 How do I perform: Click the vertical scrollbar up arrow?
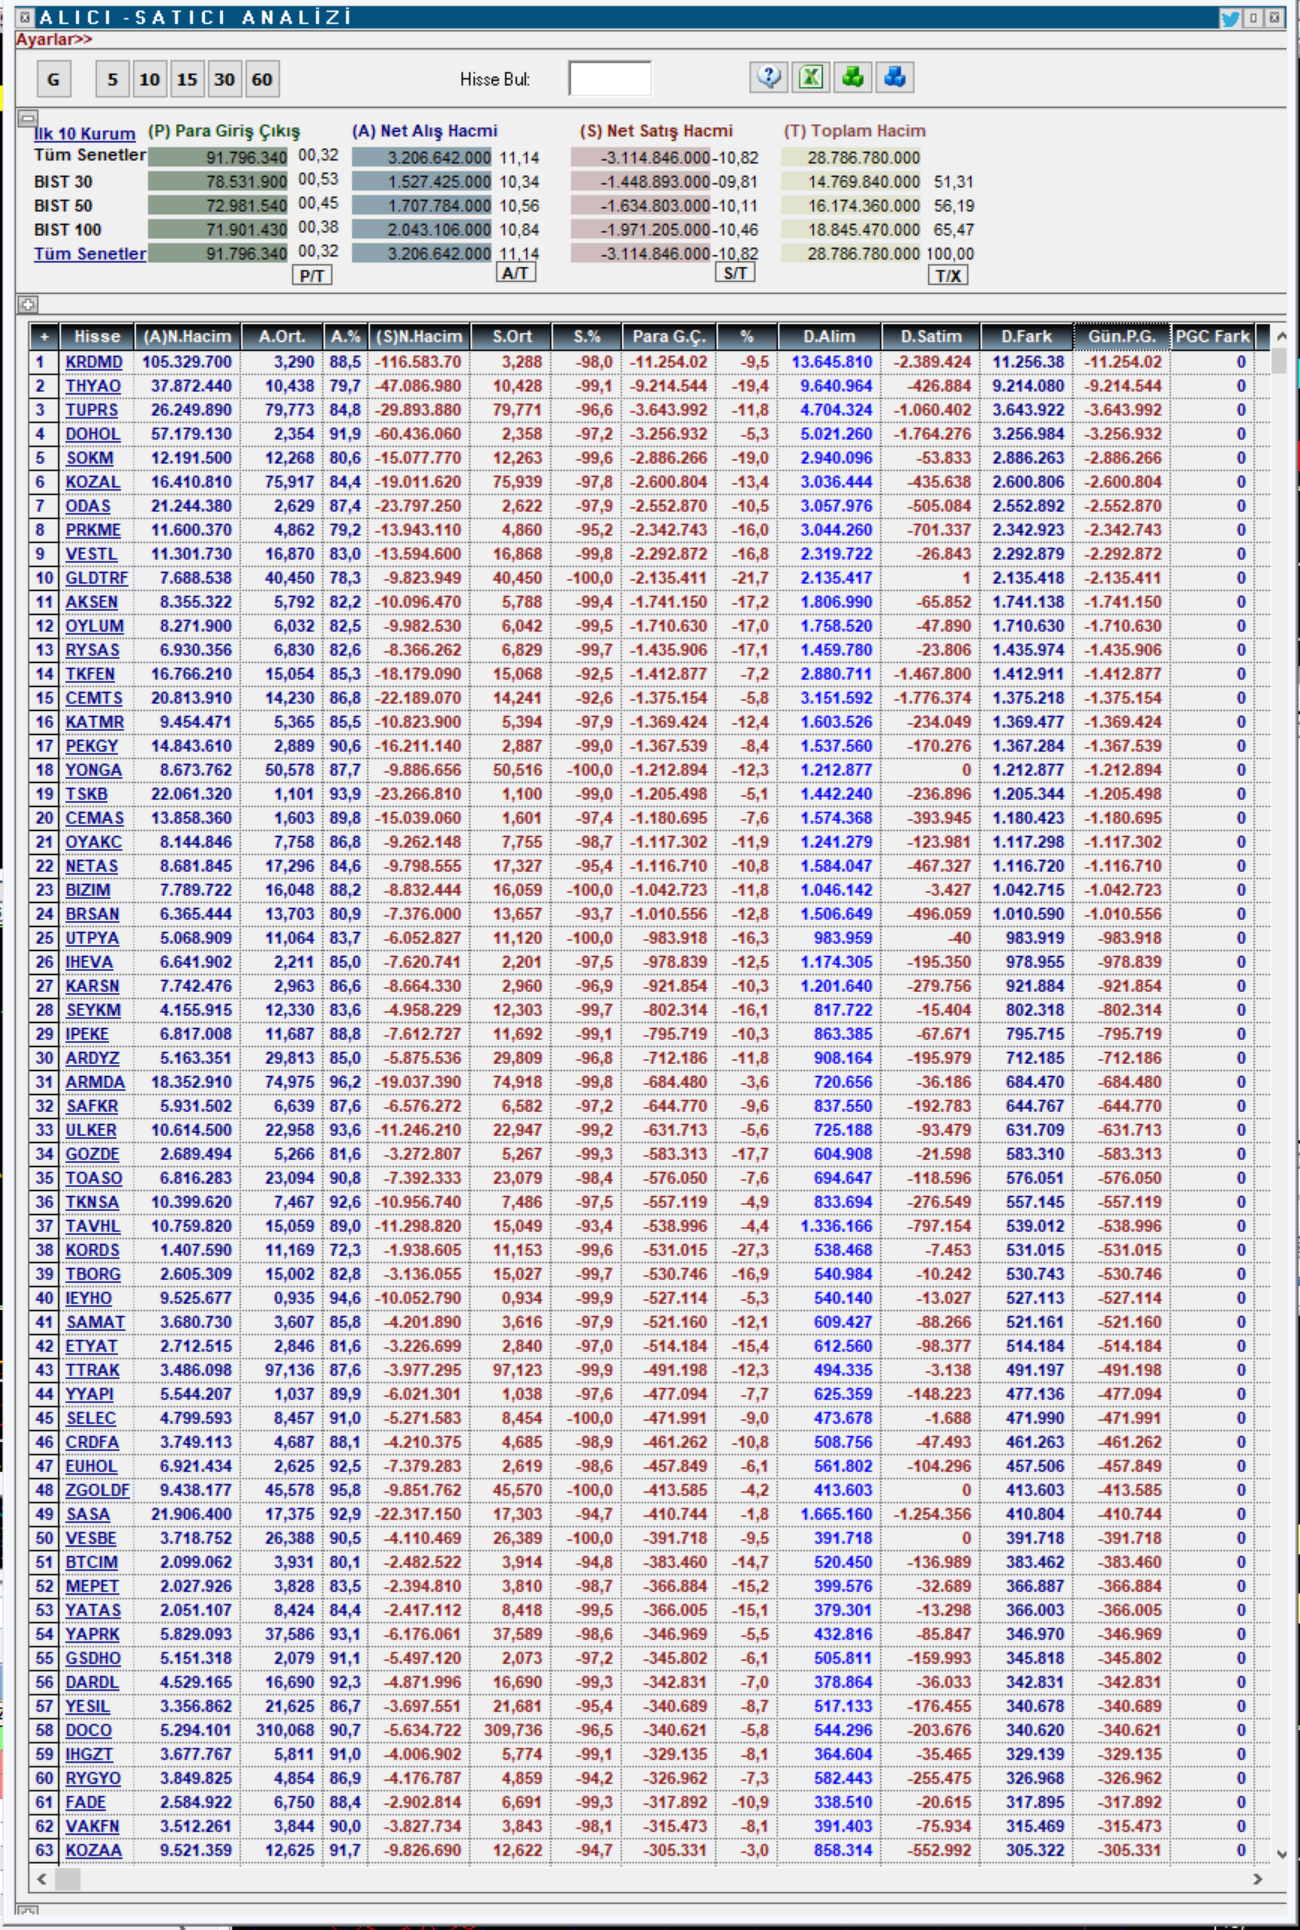tap(1281, 337)
